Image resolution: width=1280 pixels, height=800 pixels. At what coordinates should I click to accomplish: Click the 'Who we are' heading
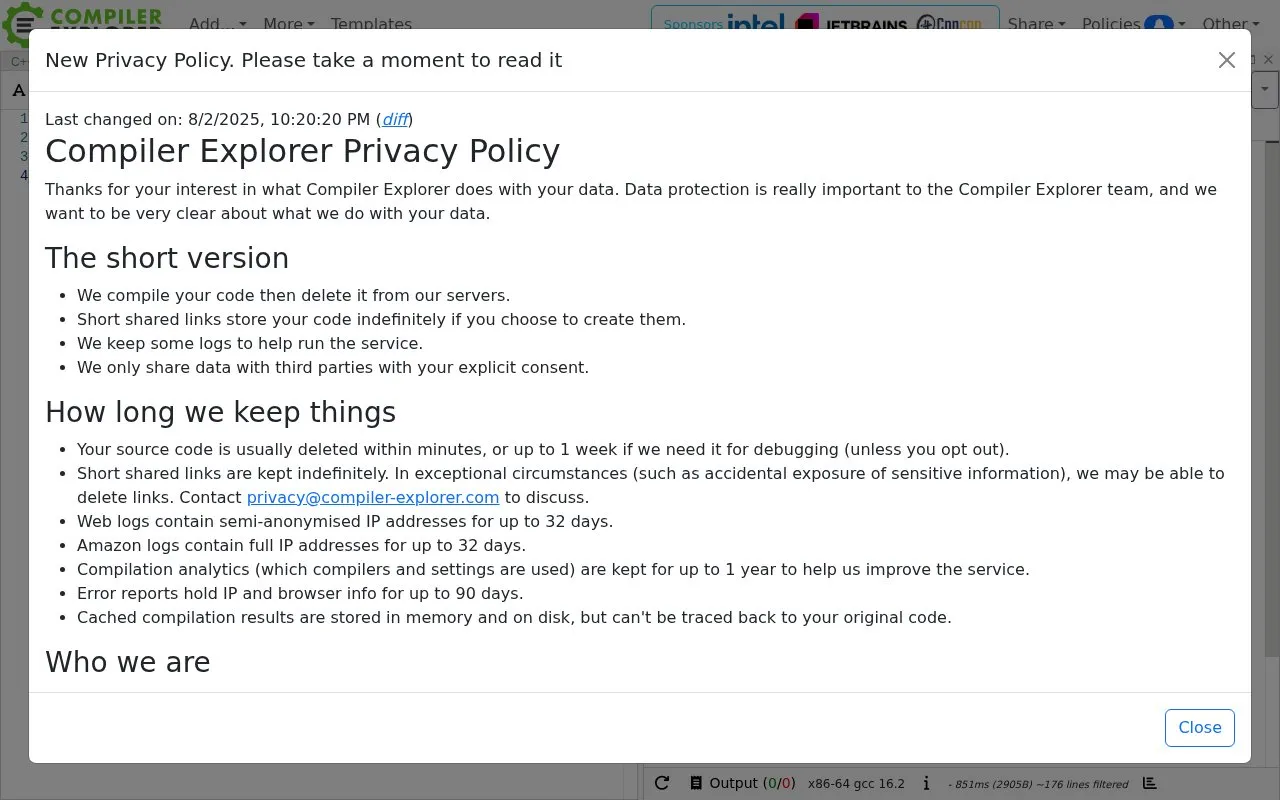coord(128,662)
